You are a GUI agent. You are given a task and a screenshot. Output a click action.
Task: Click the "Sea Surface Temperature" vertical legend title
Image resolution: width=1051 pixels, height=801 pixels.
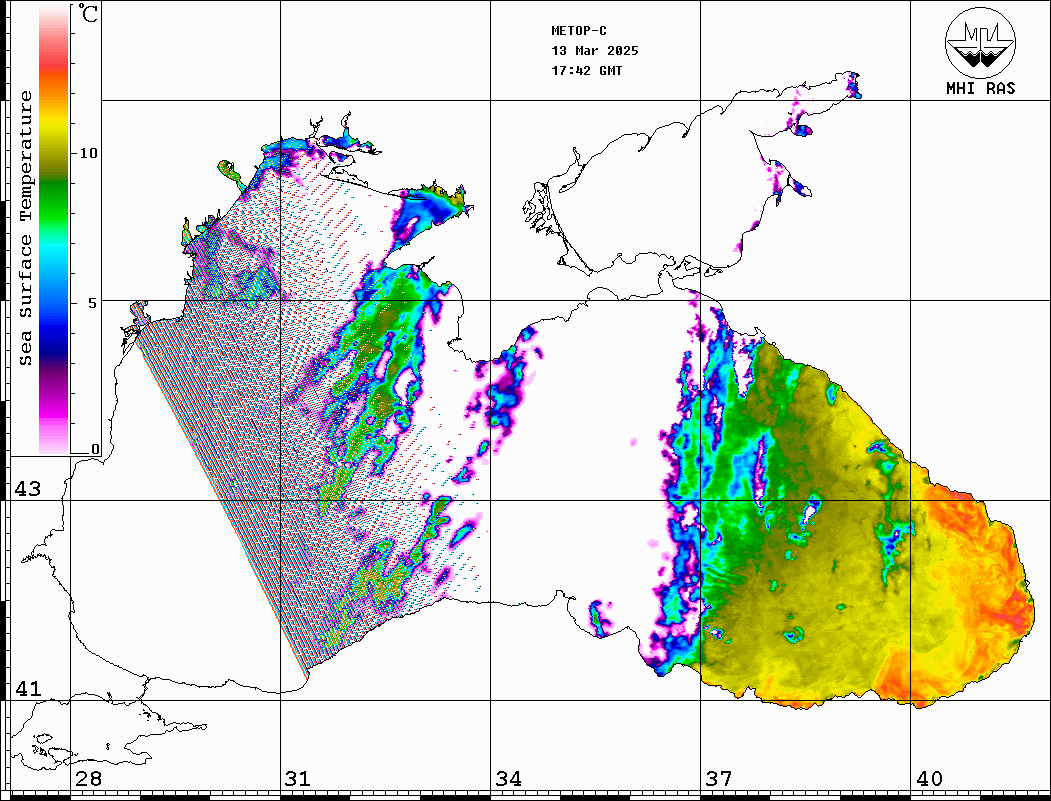point(27,228)
